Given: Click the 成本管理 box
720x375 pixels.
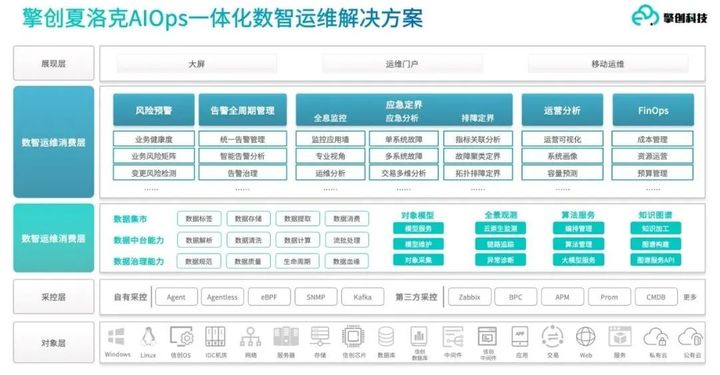Looking at the screenshot, I should (x=652, y=139).
